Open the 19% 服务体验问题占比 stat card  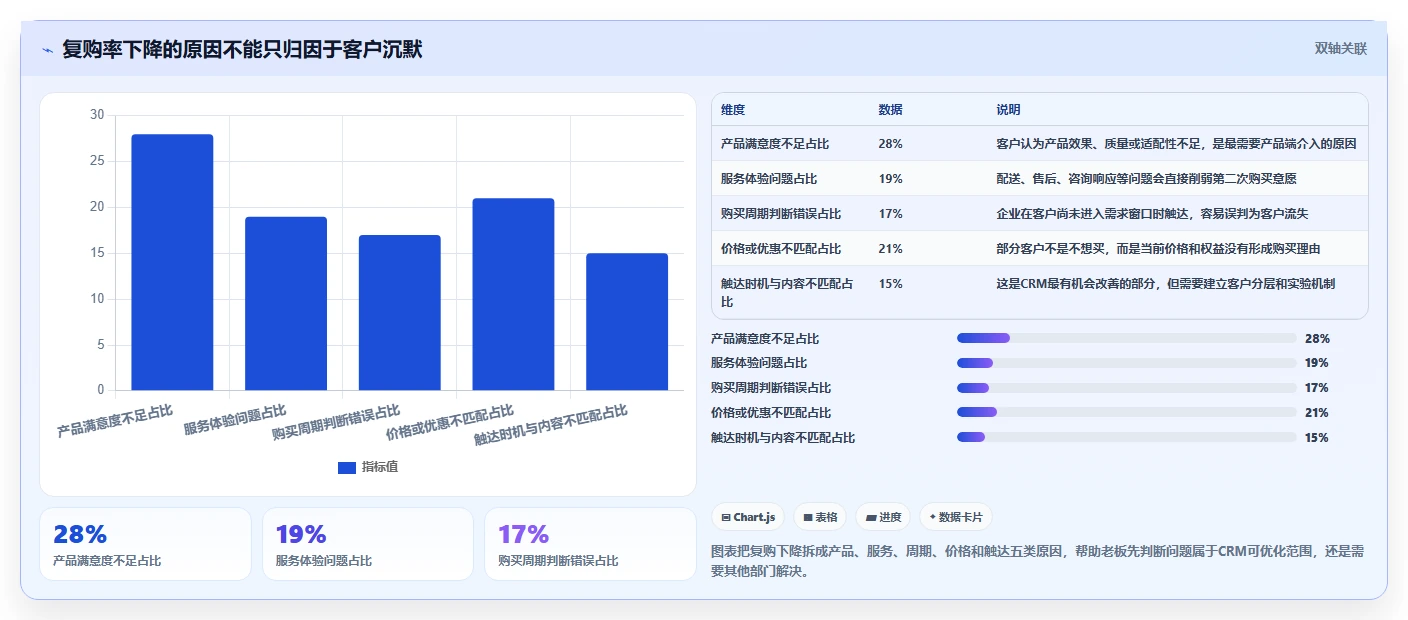(368, 544)
